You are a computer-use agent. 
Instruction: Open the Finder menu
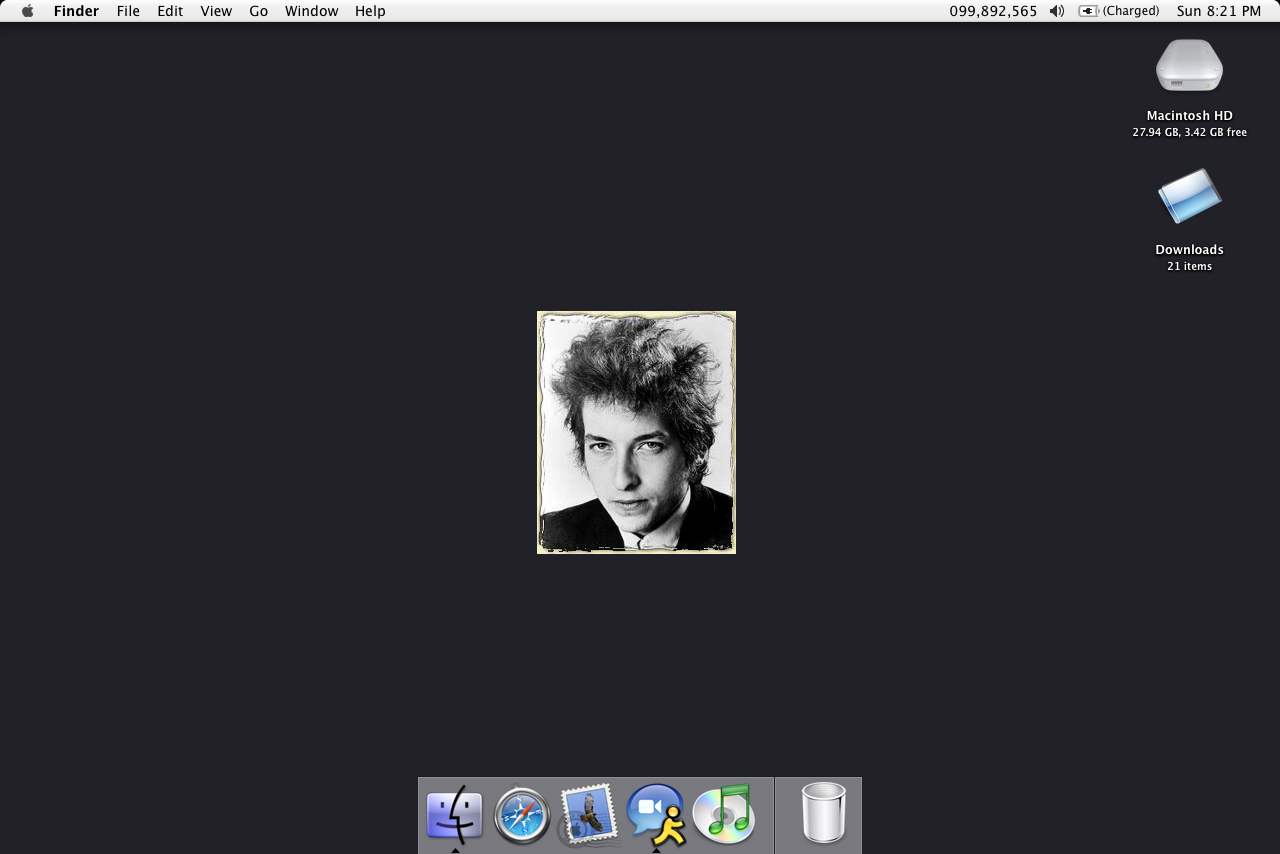[76, 11]
